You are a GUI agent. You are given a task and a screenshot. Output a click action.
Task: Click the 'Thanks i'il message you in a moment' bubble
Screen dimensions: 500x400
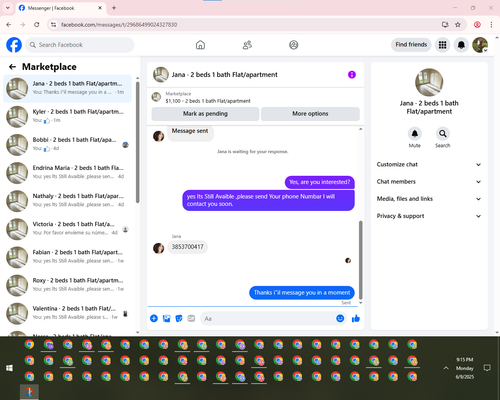(302, 293)
